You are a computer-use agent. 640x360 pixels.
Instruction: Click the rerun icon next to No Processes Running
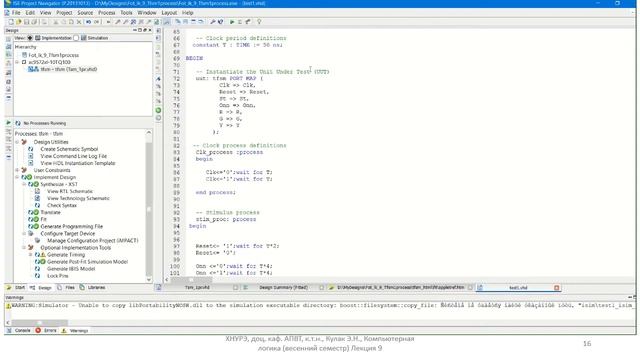(x=18, y=123)
